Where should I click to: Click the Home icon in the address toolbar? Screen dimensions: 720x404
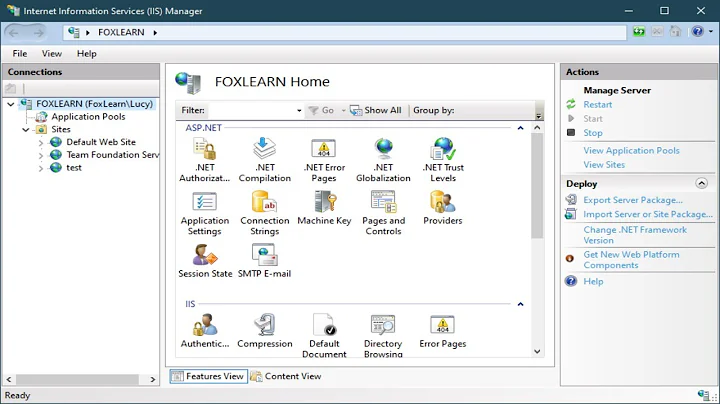675,32
